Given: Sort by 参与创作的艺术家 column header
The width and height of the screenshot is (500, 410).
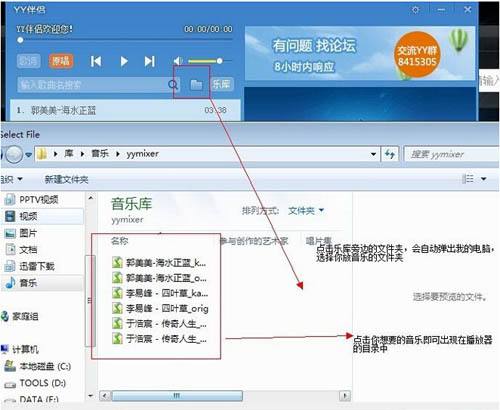Looking at the screenshot, I should [x=254, y=241].
